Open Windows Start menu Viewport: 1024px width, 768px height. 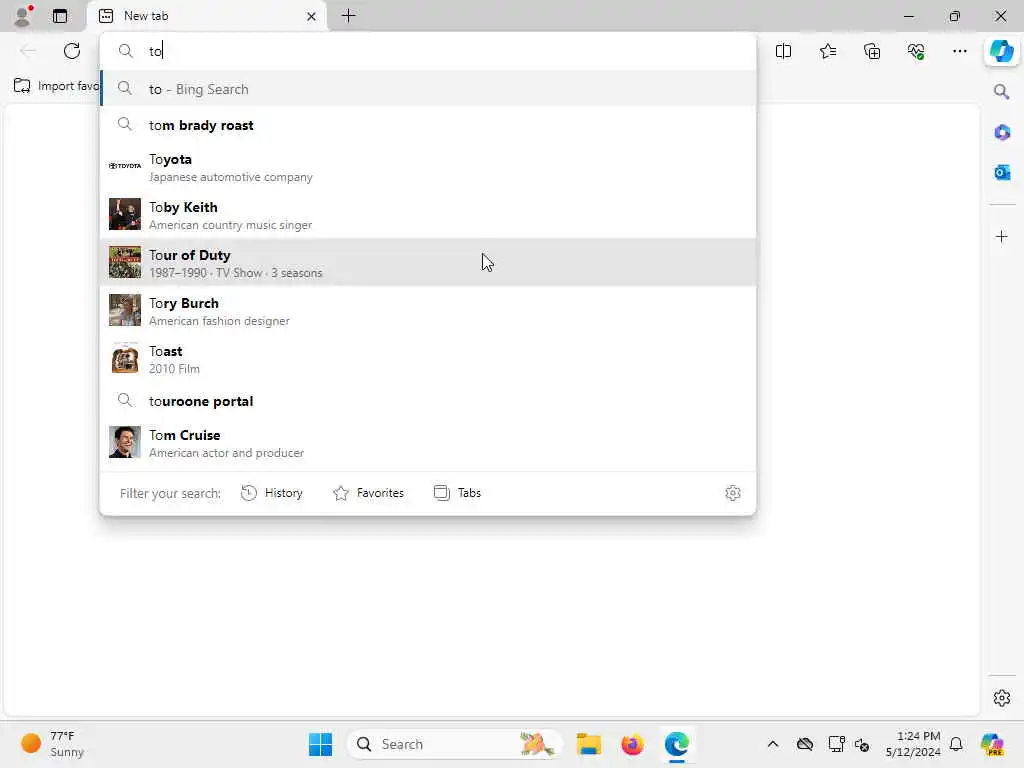click(x=320, y=744)
